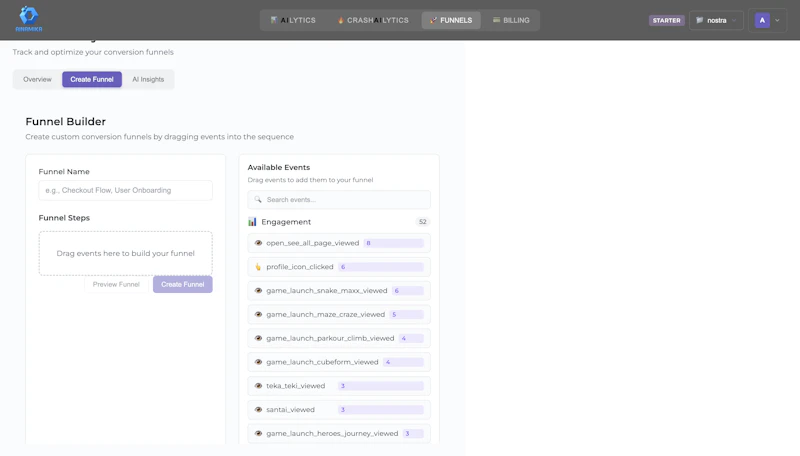This screenshot has width=800, height=456.
Task: Click eye icon for game_launch_snake_maxx_viewed
Action: click(x=258, y=291)
